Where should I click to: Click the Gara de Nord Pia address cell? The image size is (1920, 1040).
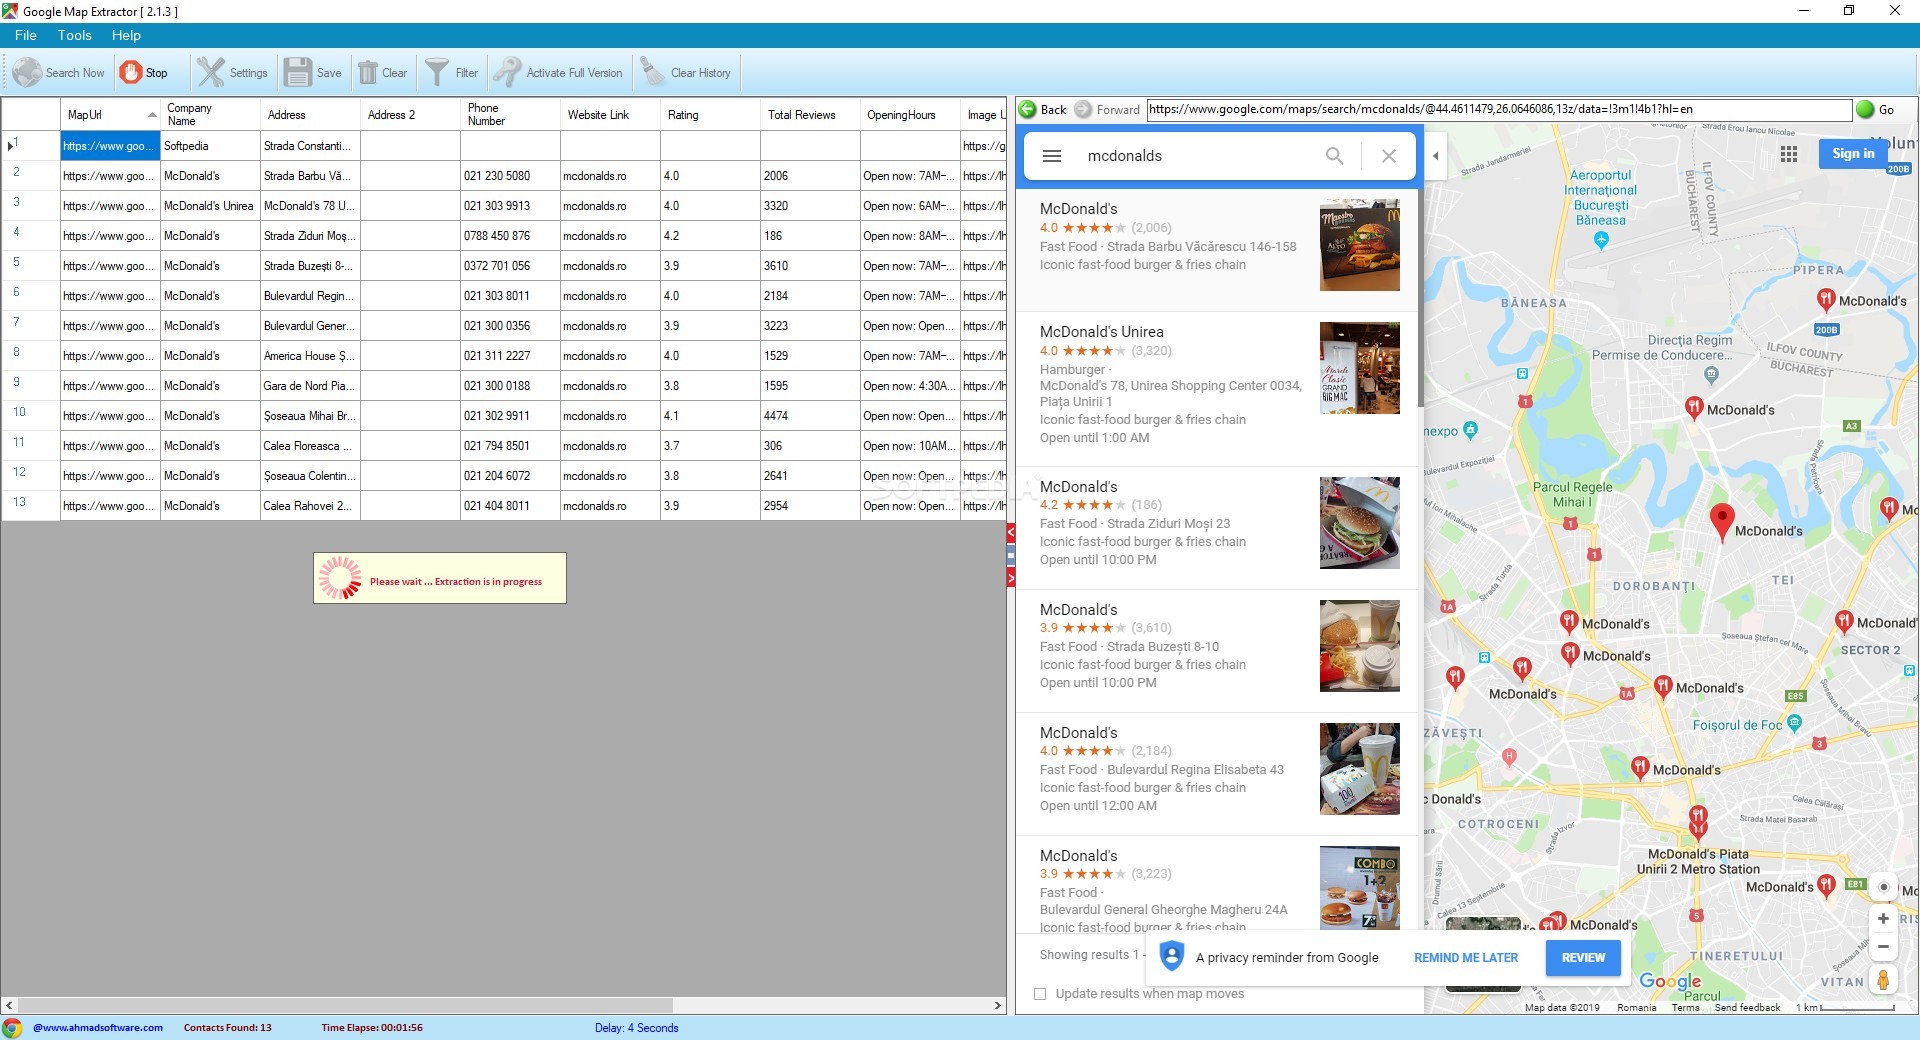click(310, 386)
